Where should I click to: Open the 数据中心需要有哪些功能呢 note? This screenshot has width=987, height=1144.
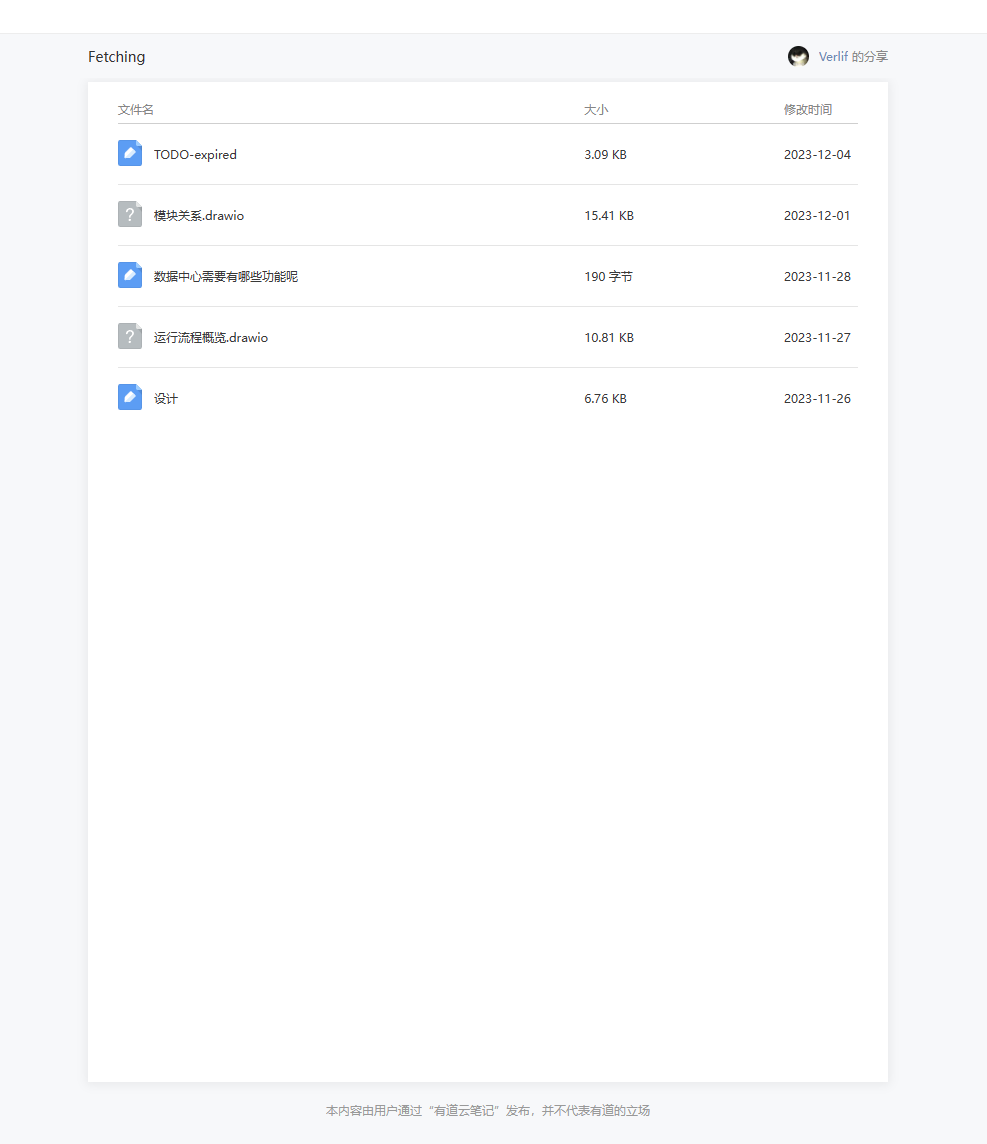tap(226, 277)
